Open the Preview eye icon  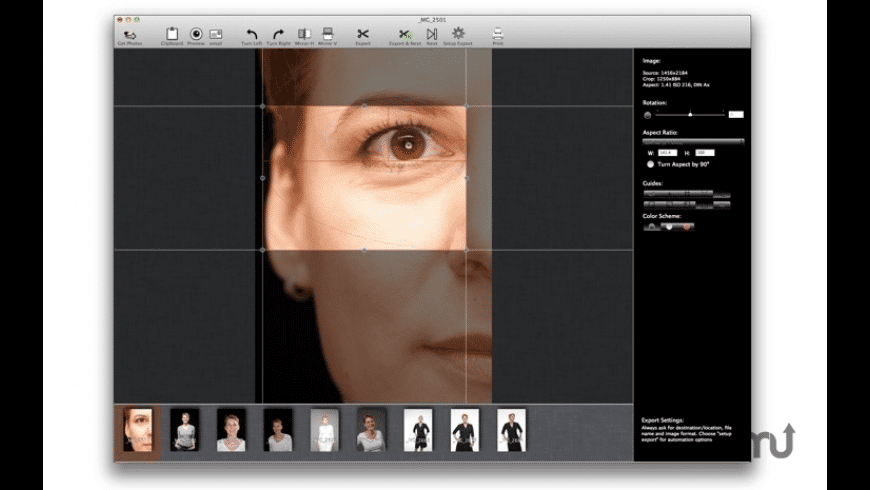[196, 34]
